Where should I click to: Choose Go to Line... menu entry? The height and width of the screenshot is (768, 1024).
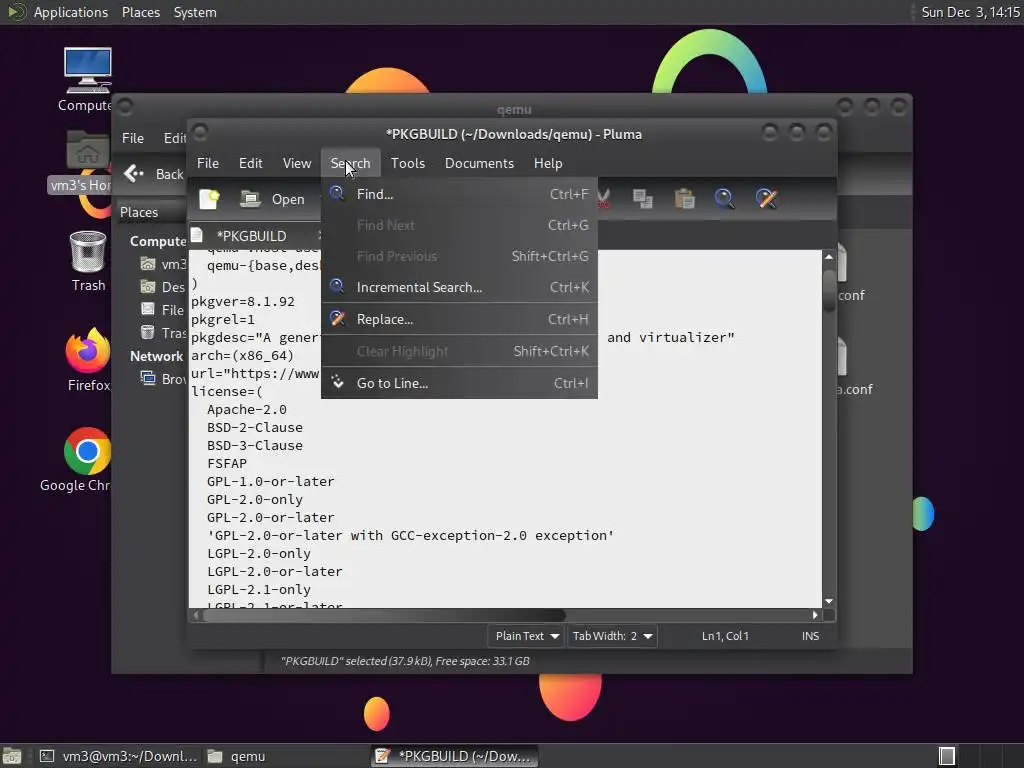point(460,383)
